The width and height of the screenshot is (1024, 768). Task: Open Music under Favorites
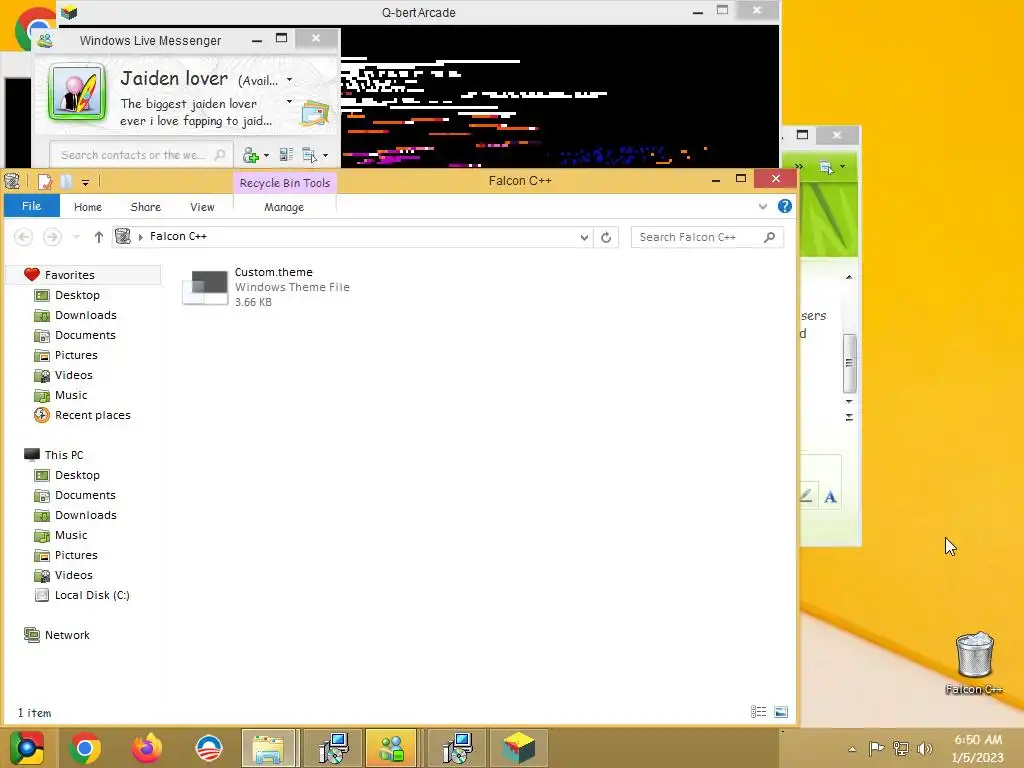tap(71, 395)
